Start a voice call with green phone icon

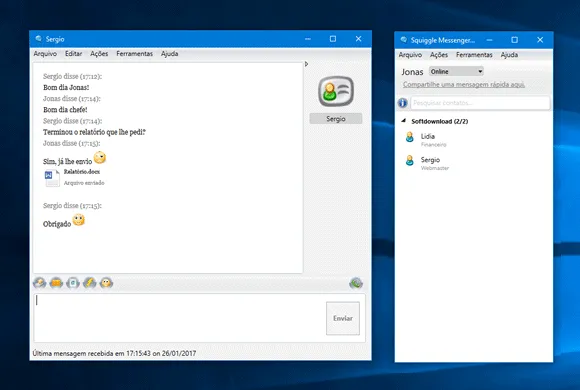coord(356,283)
